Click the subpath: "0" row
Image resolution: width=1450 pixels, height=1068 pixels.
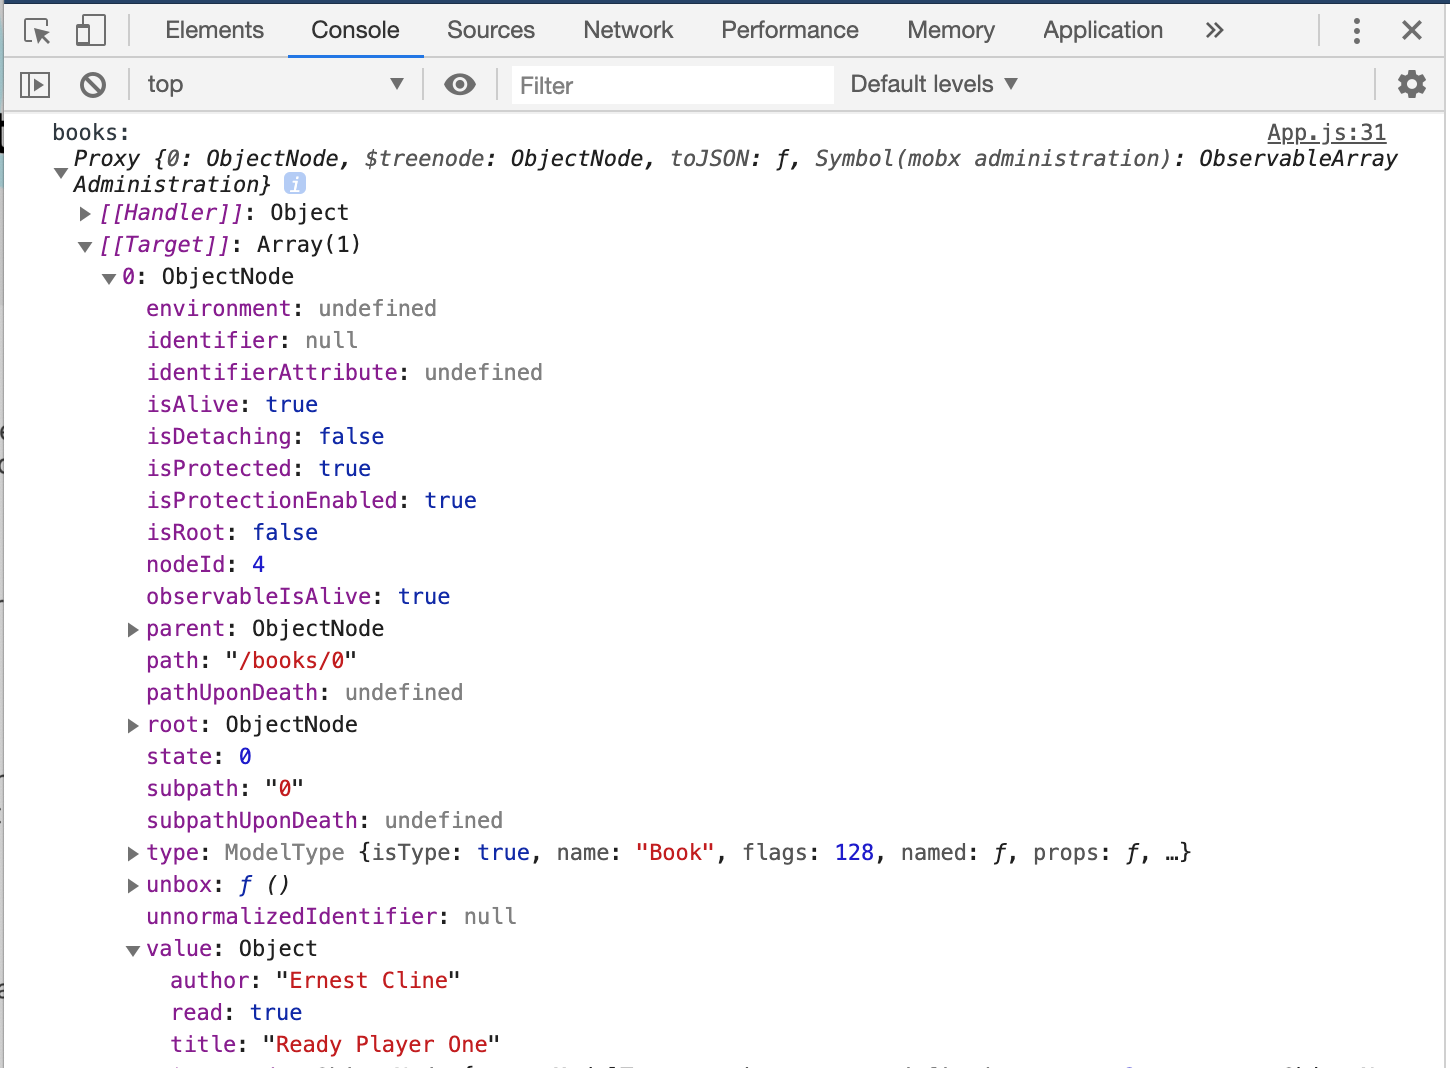[x=225, y=788]
